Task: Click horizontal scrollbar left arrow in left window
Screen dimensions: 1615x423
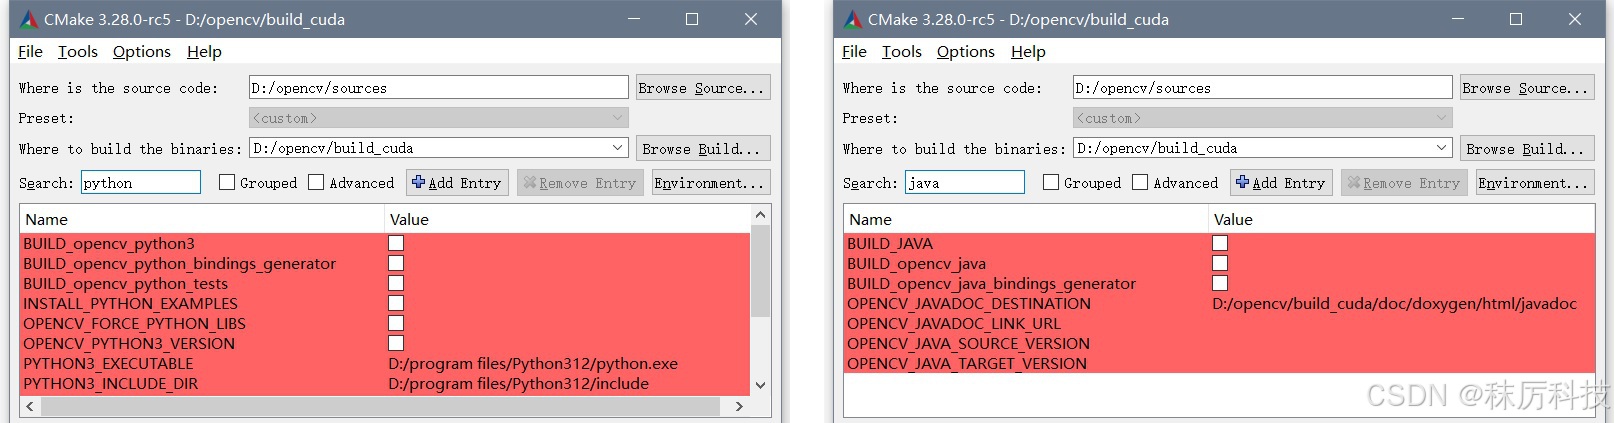Action: click(x=30, y=406)
